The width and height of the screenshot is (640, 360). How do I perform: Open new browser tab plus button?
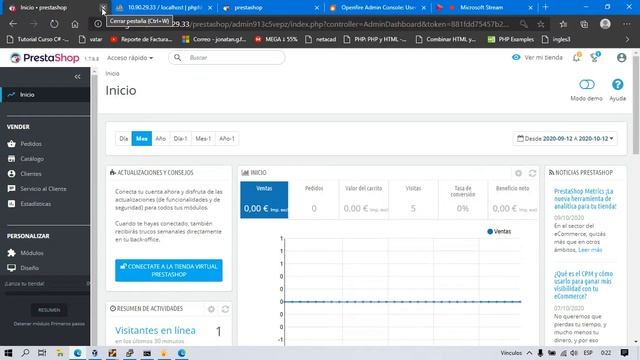(545, 7)
